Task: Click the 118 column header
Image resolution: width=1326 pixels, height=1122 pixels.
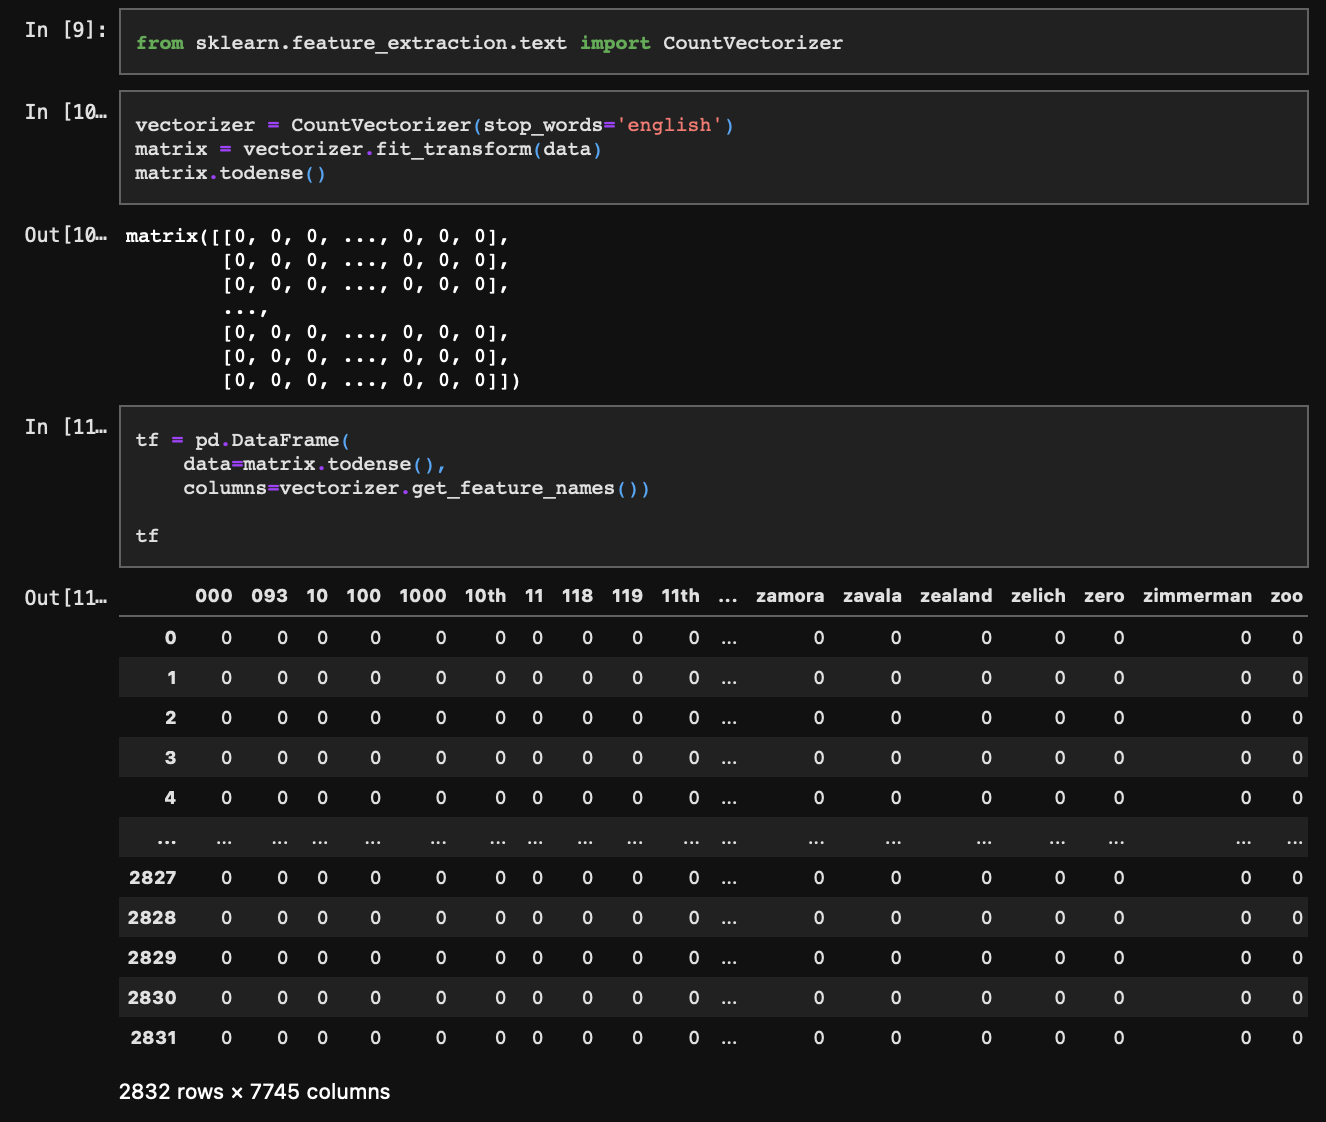Action: pos(577,596)
